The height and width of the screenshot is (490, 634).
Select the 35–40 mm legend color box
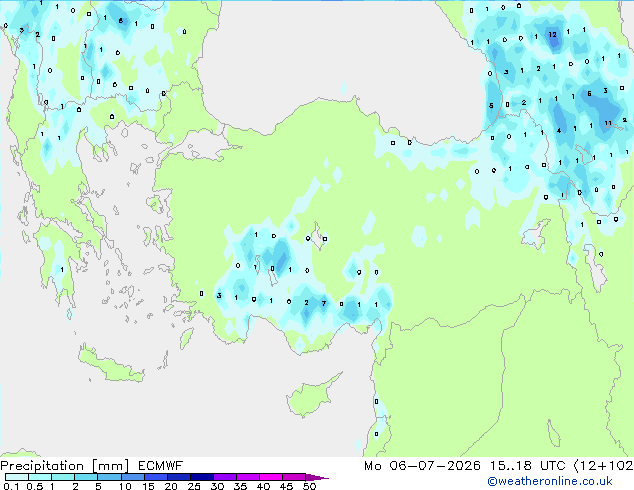247,477
